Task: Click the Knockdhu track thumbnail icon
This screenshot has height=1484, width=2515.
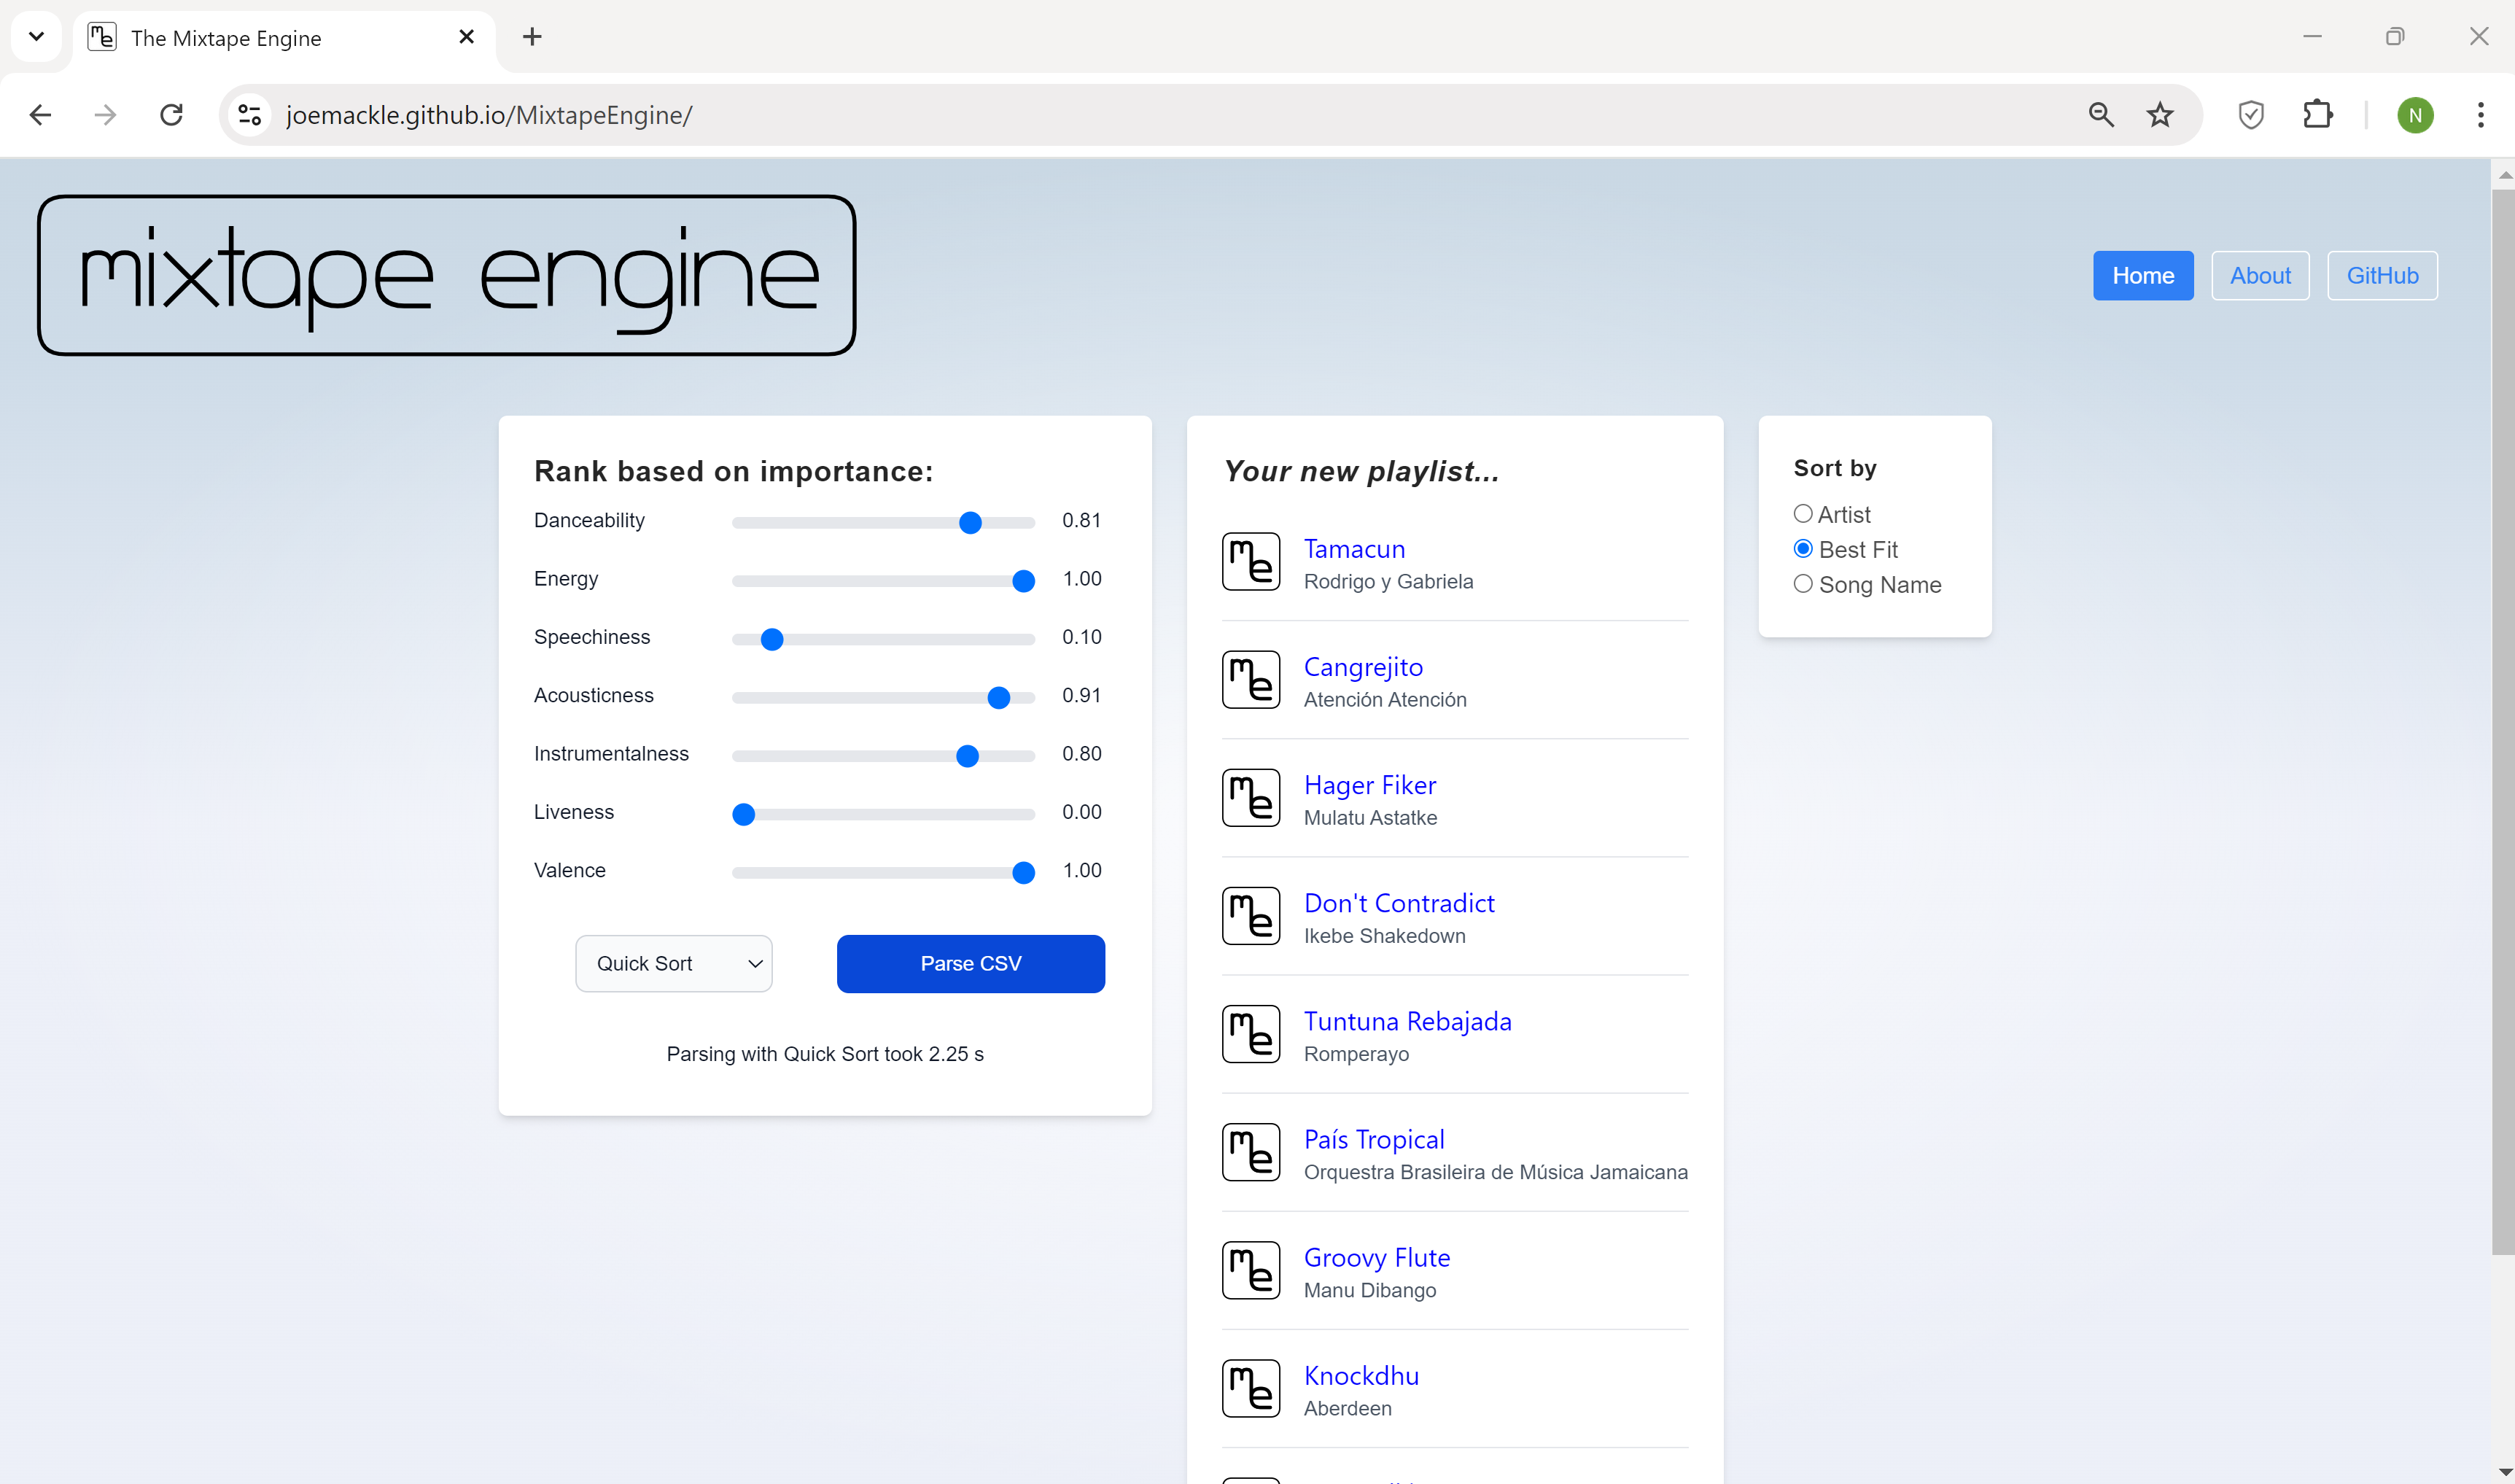Action: (1251, 1388)
